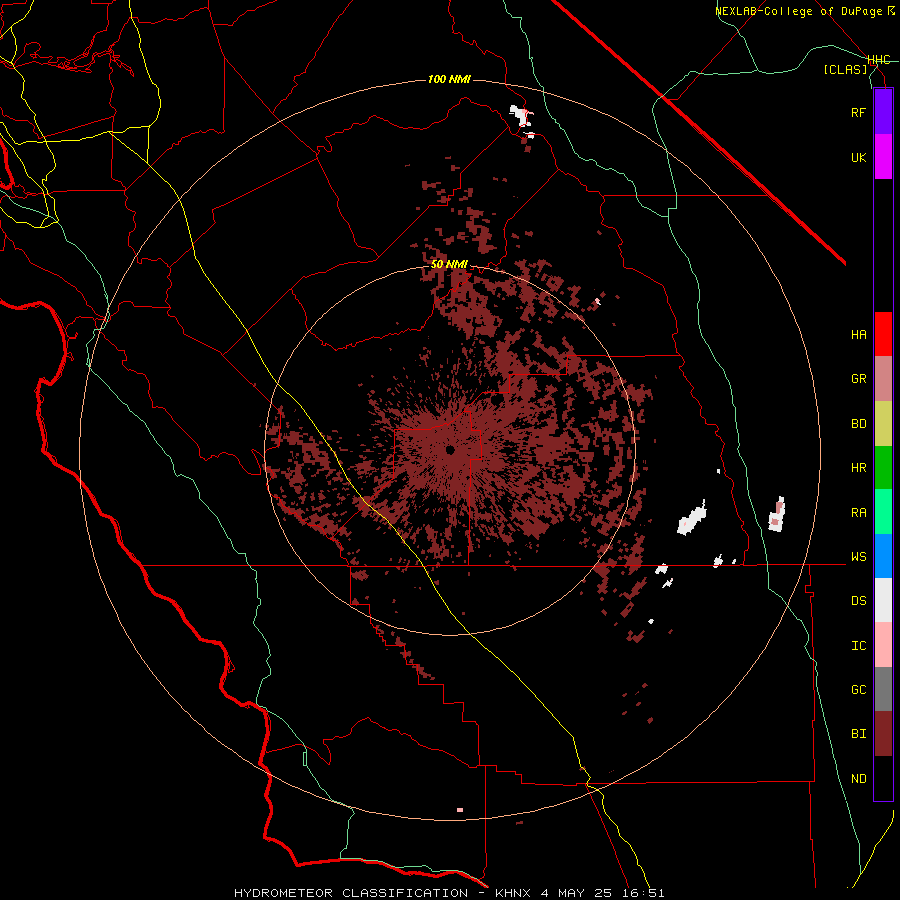Click the 'ND' legend label
900x900 pixels.
tap(858, 779)
